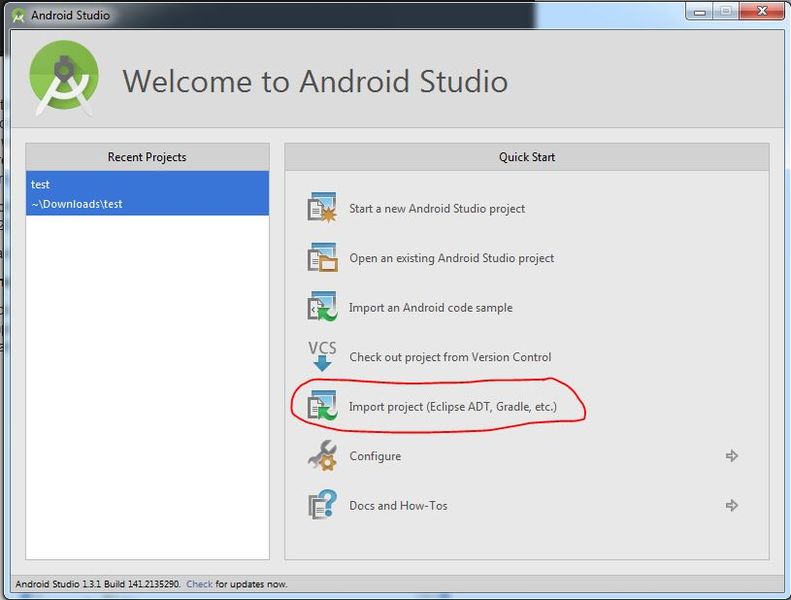Viewport: 791px width, 600px height.
Task: Click the Configure wrench icon
Action: pos(322,455)
